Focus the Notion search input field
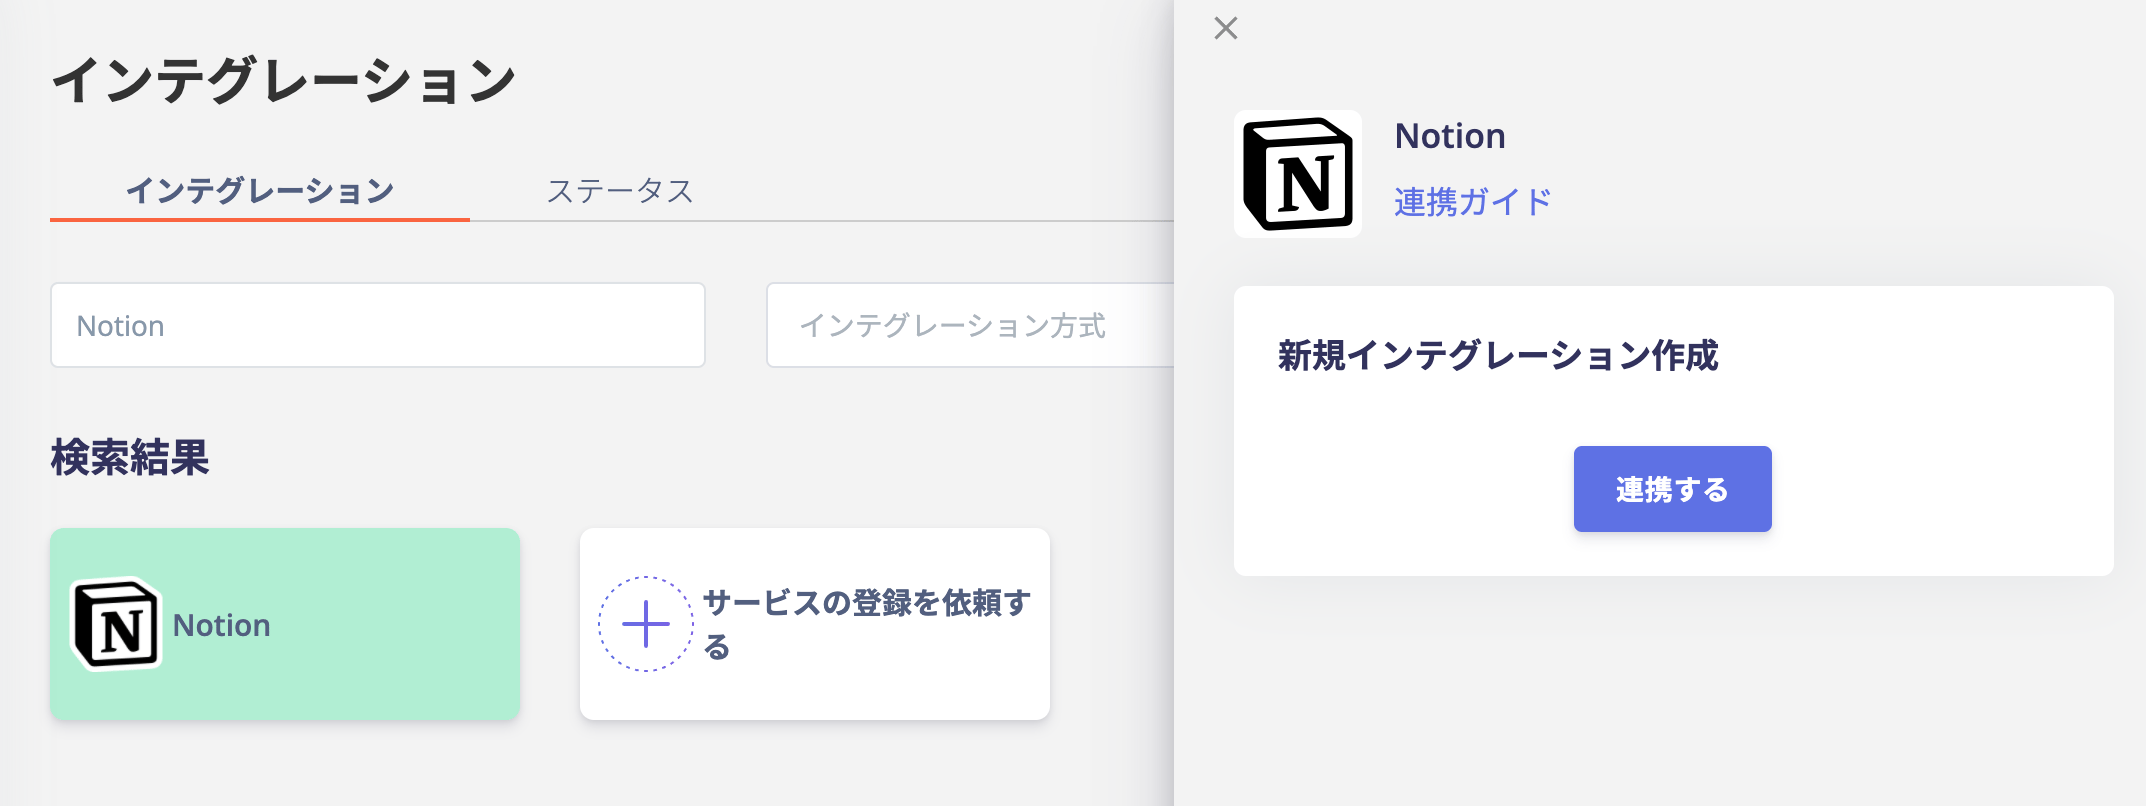Screen dimensions: 2146x806 [x=378, y=325]
